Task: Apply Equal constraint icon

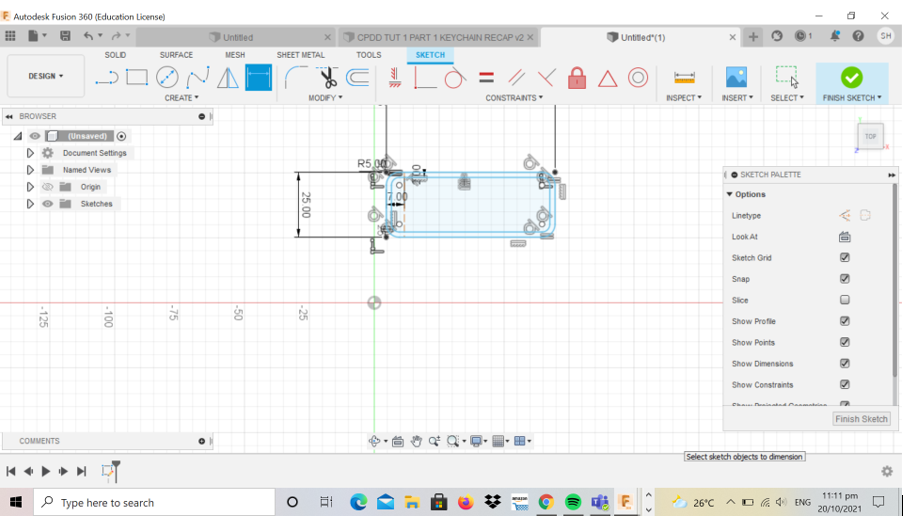Action: [486, 77]
